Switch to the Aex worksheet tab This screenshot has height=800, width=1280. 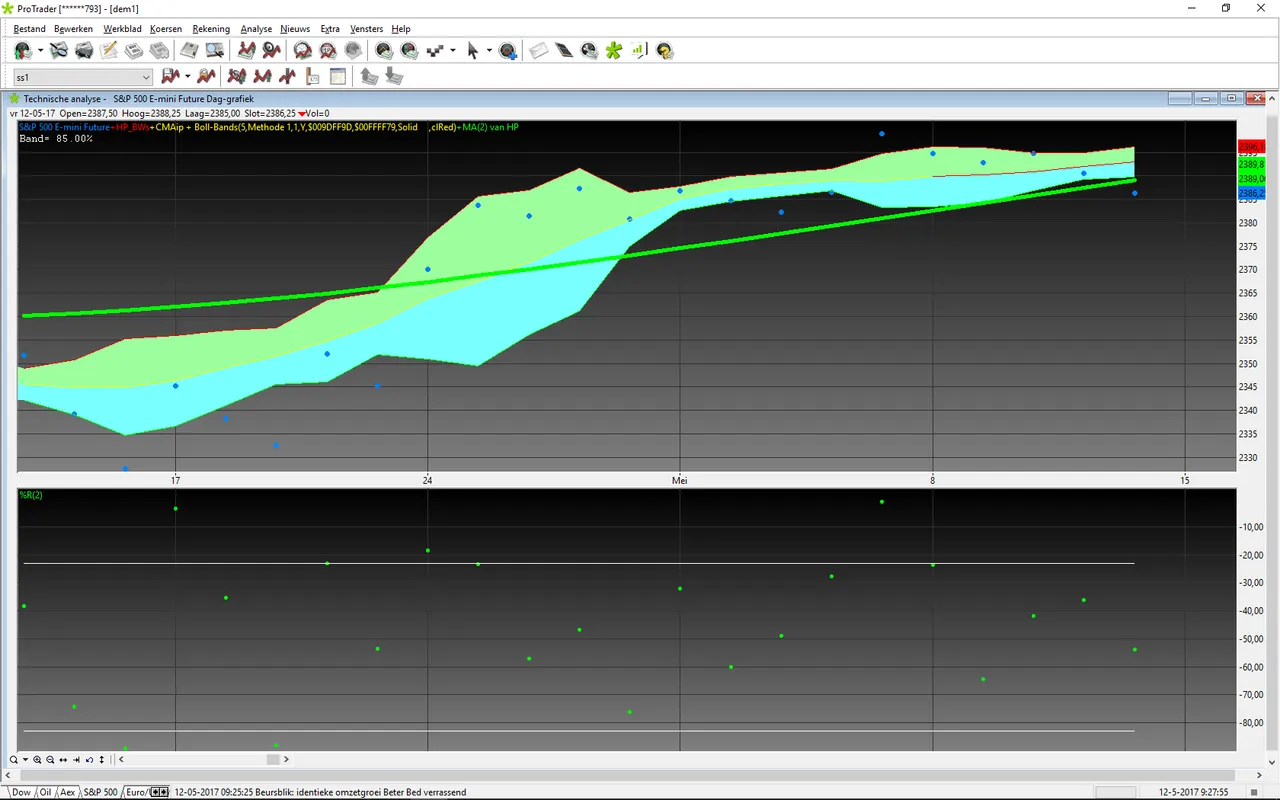pos(67,792)
